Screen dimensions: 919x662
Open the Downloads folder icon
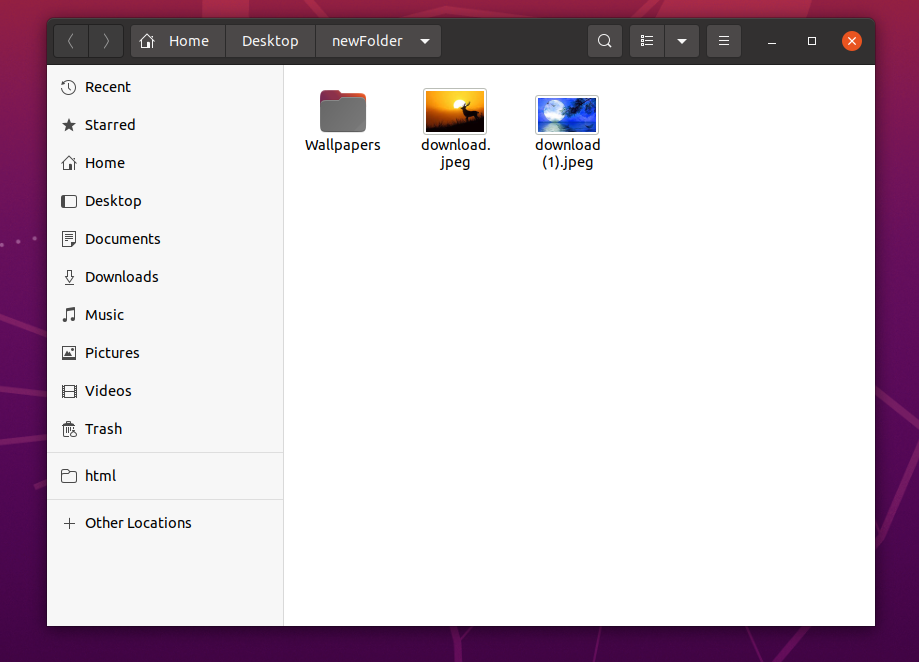(122, 277)
